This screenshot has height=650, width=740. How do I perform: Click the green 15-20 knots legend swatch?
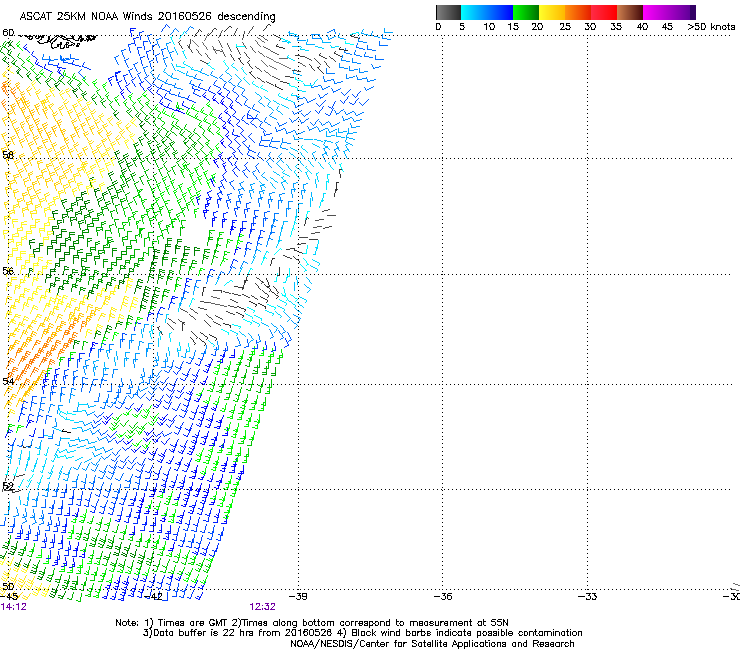point(526,12)
